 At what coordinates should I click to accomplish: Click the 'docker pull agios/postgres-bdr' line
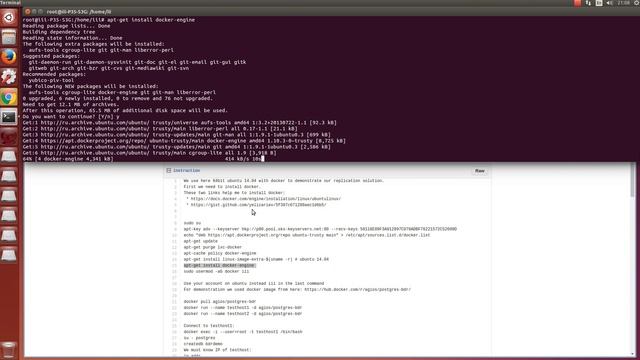coord(220,302)
